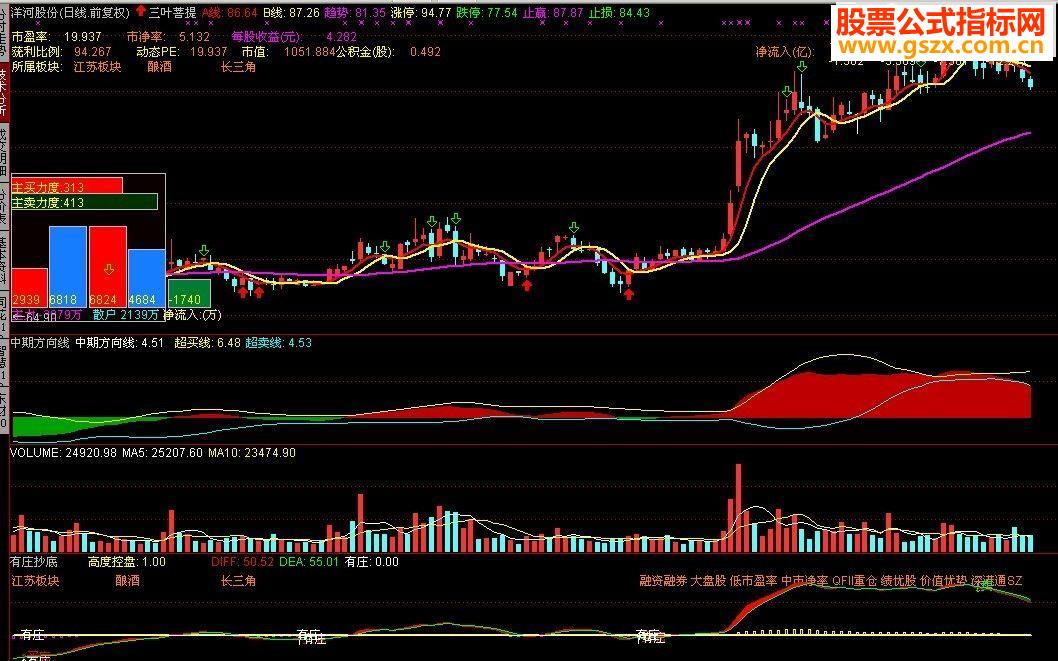1058x661 pixels.
Task: Click the 中期方向线: 4.51 reading
Action: pos(119,343)
